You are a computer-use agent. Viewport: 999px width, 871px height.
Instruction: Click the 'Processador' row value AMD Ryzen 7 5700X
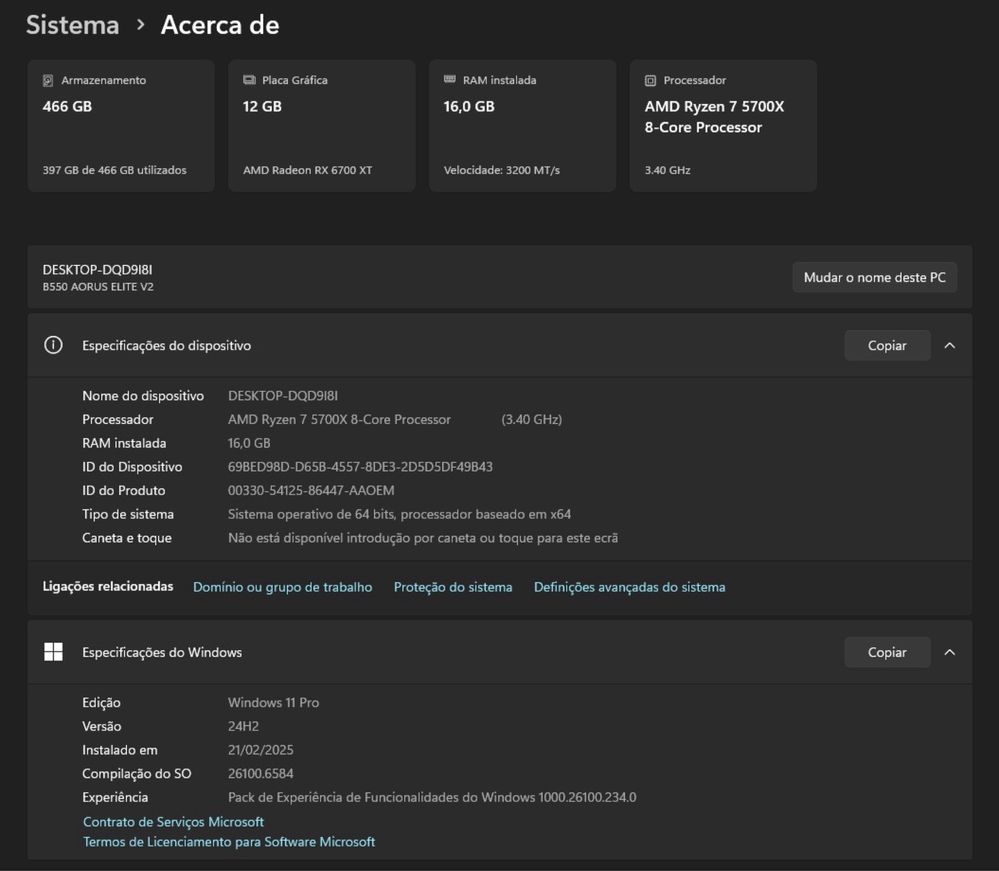[340, 419]
